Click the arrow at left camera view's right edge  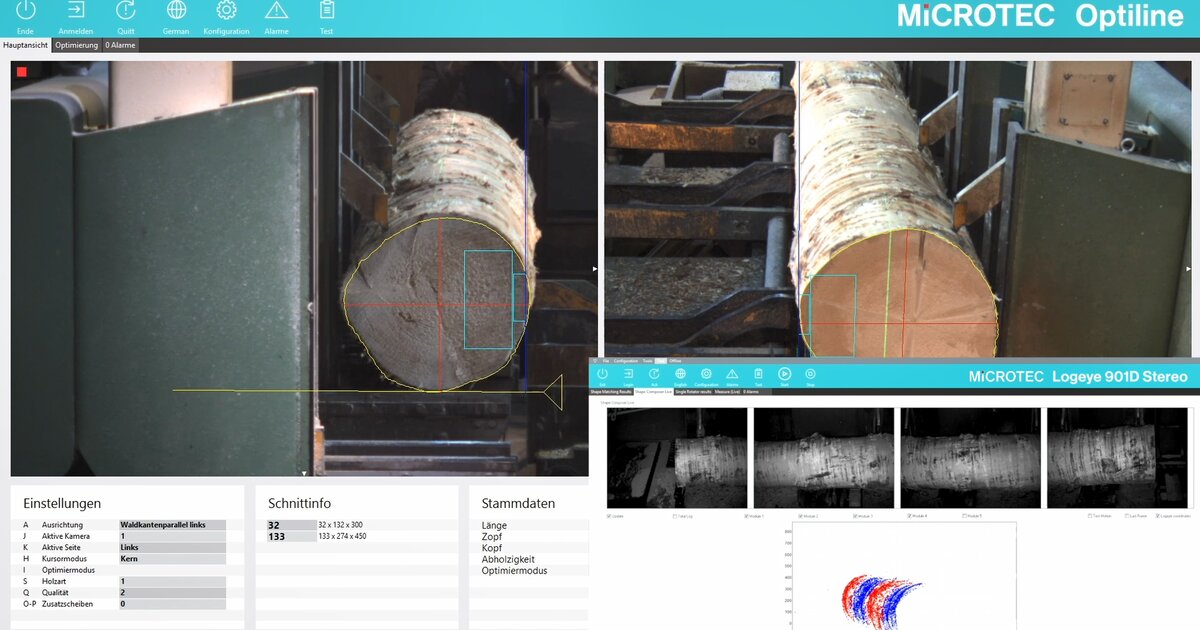point(595,268)
